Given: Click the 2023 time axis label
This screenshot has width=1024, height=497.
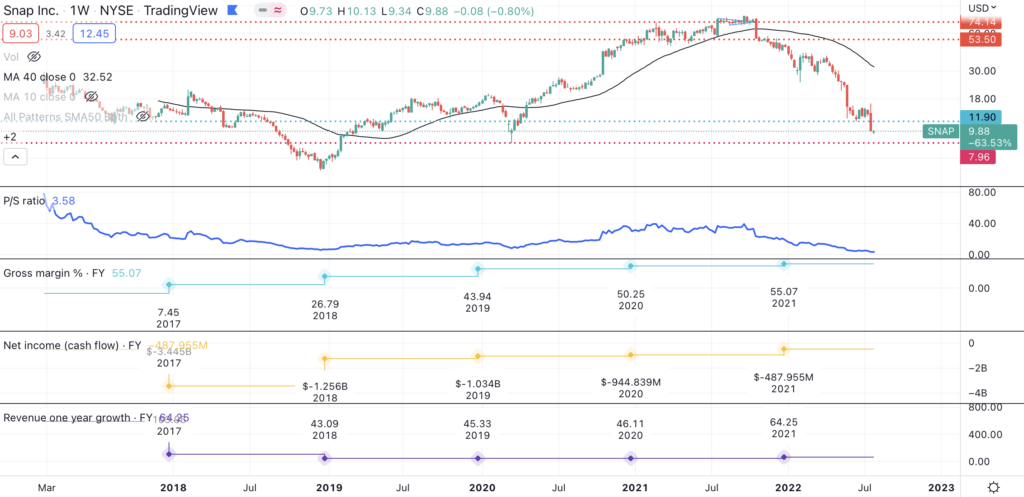Looking at the screenshot, I should point(941,487).
